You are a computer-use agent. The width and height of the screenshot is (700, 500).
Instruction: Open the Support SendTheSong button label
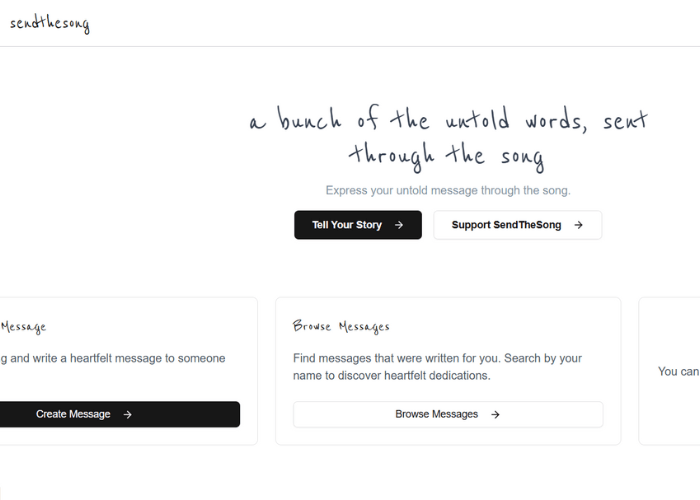pos(507,225)
